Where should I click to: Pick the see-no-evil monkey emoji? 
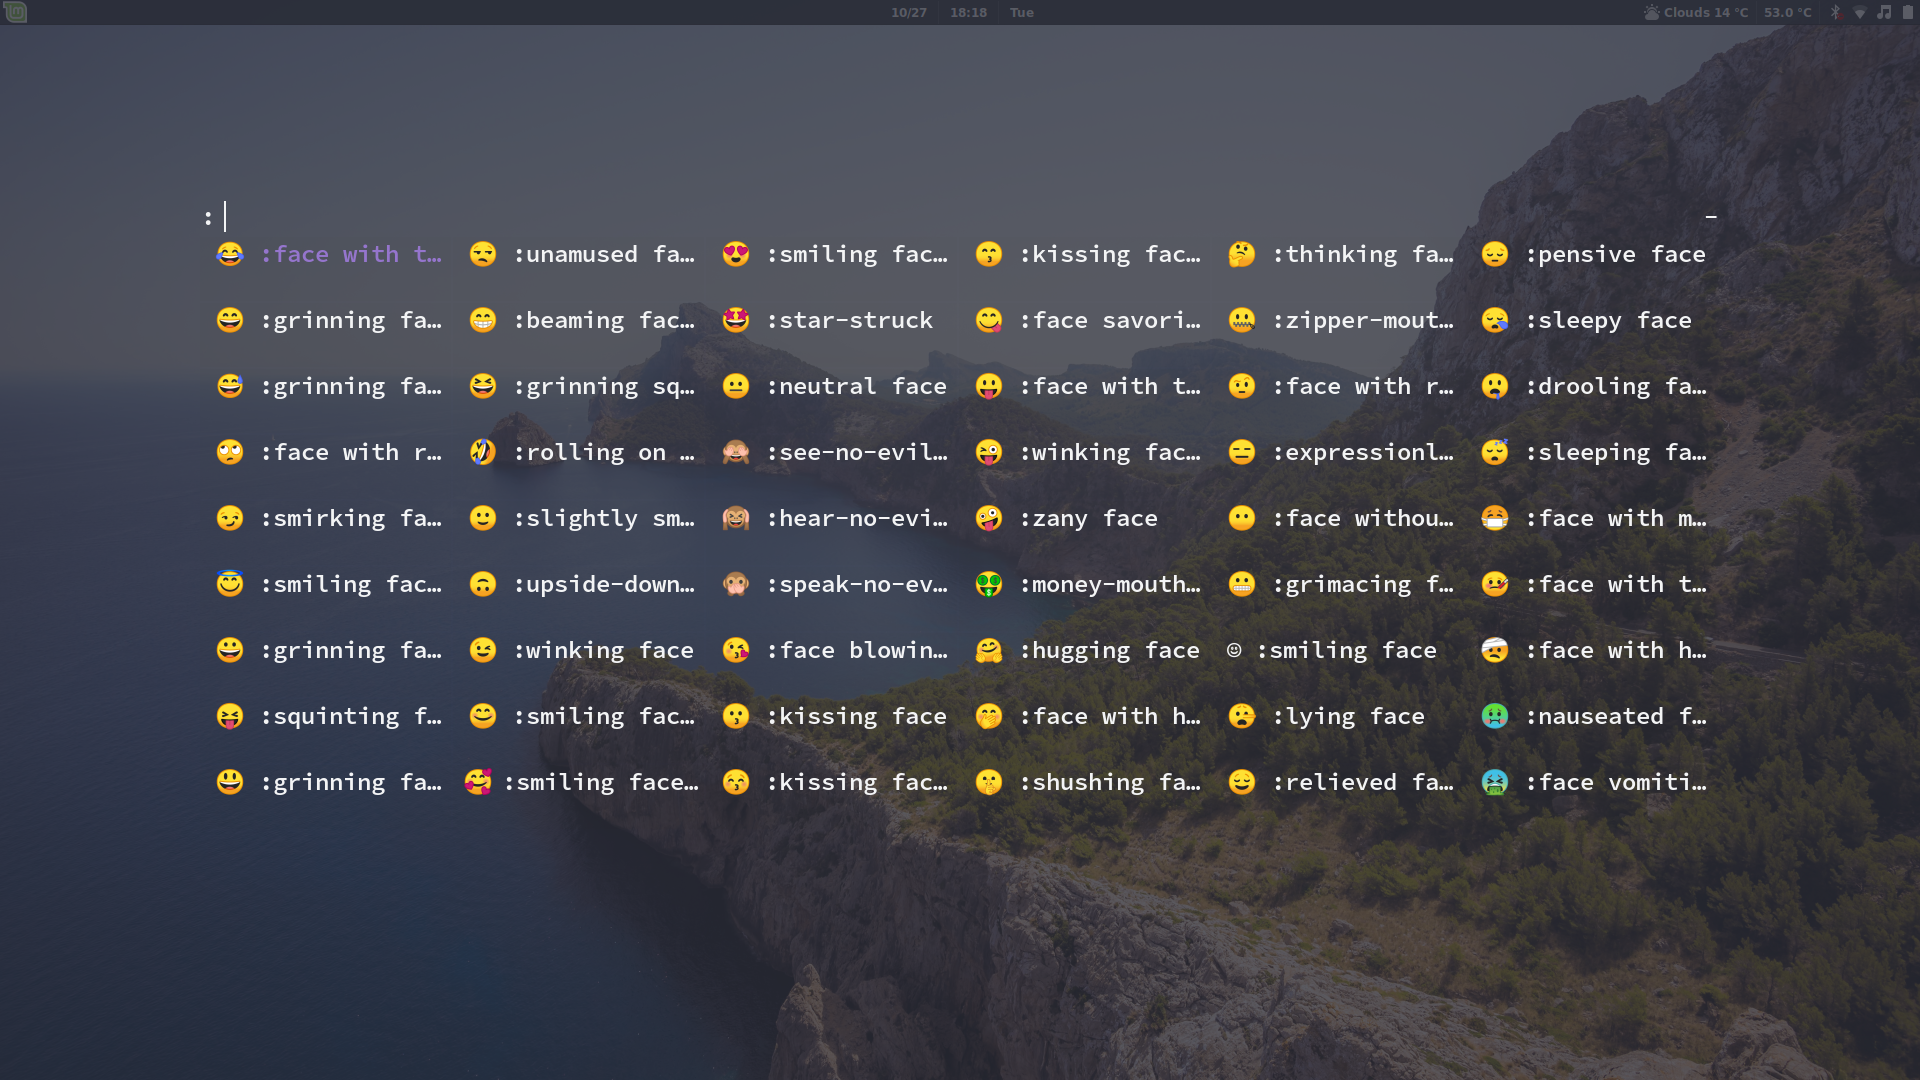(x=855, y=452)
